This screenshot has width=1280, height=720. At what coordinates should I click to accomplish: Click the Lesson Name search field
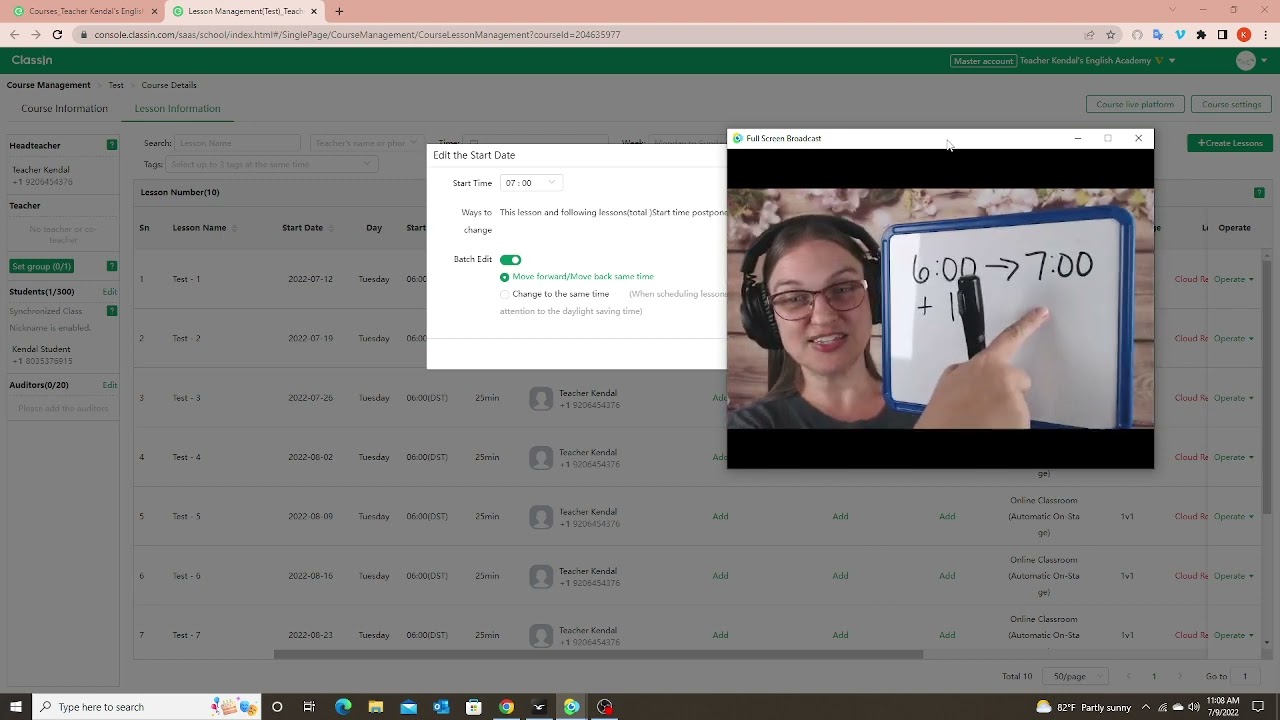coord(237,143)
